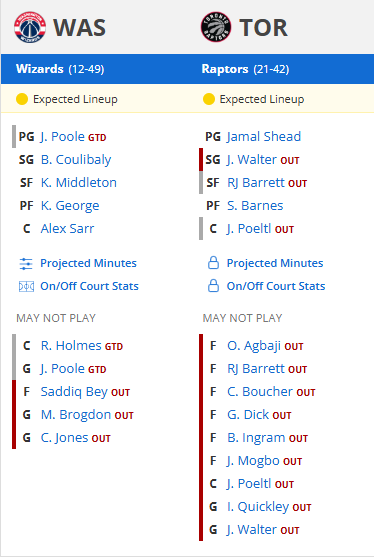The height and width of the screenshot is (557, 374).
Task: Click the Washington Wizards team logo
Action: click(30, 27)
